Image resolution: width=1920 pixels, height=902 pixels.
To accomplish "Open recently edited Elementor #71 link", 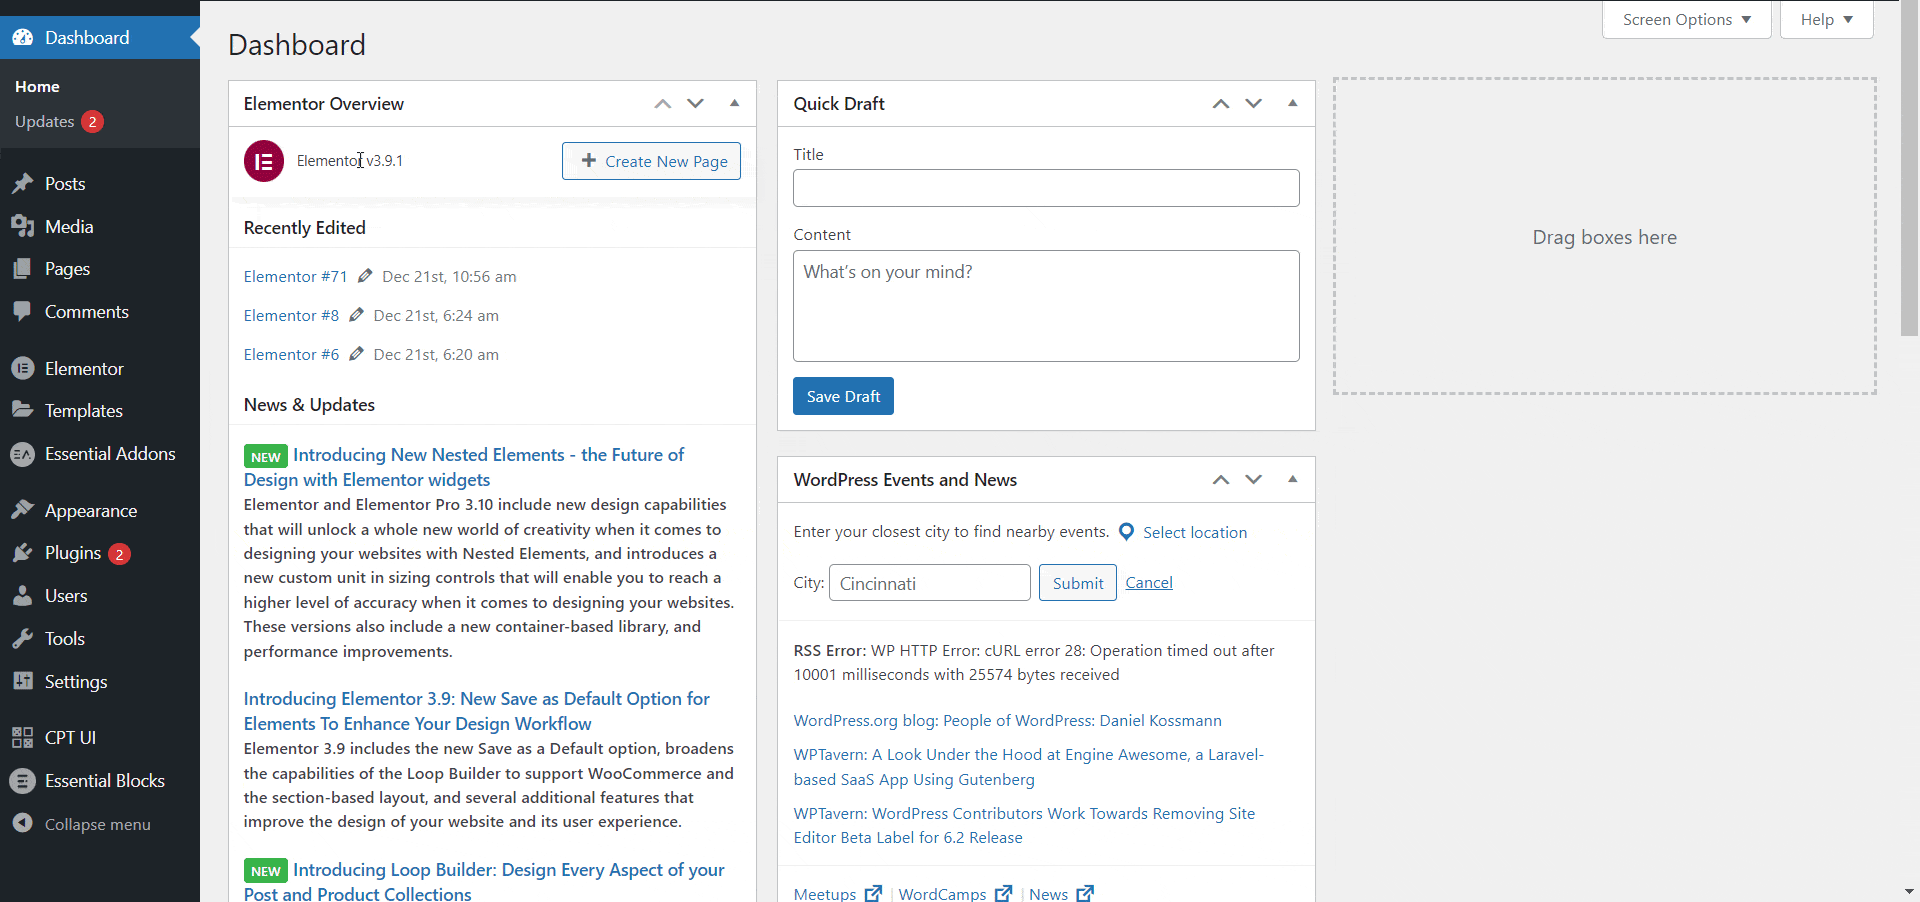I will [295, 277].
